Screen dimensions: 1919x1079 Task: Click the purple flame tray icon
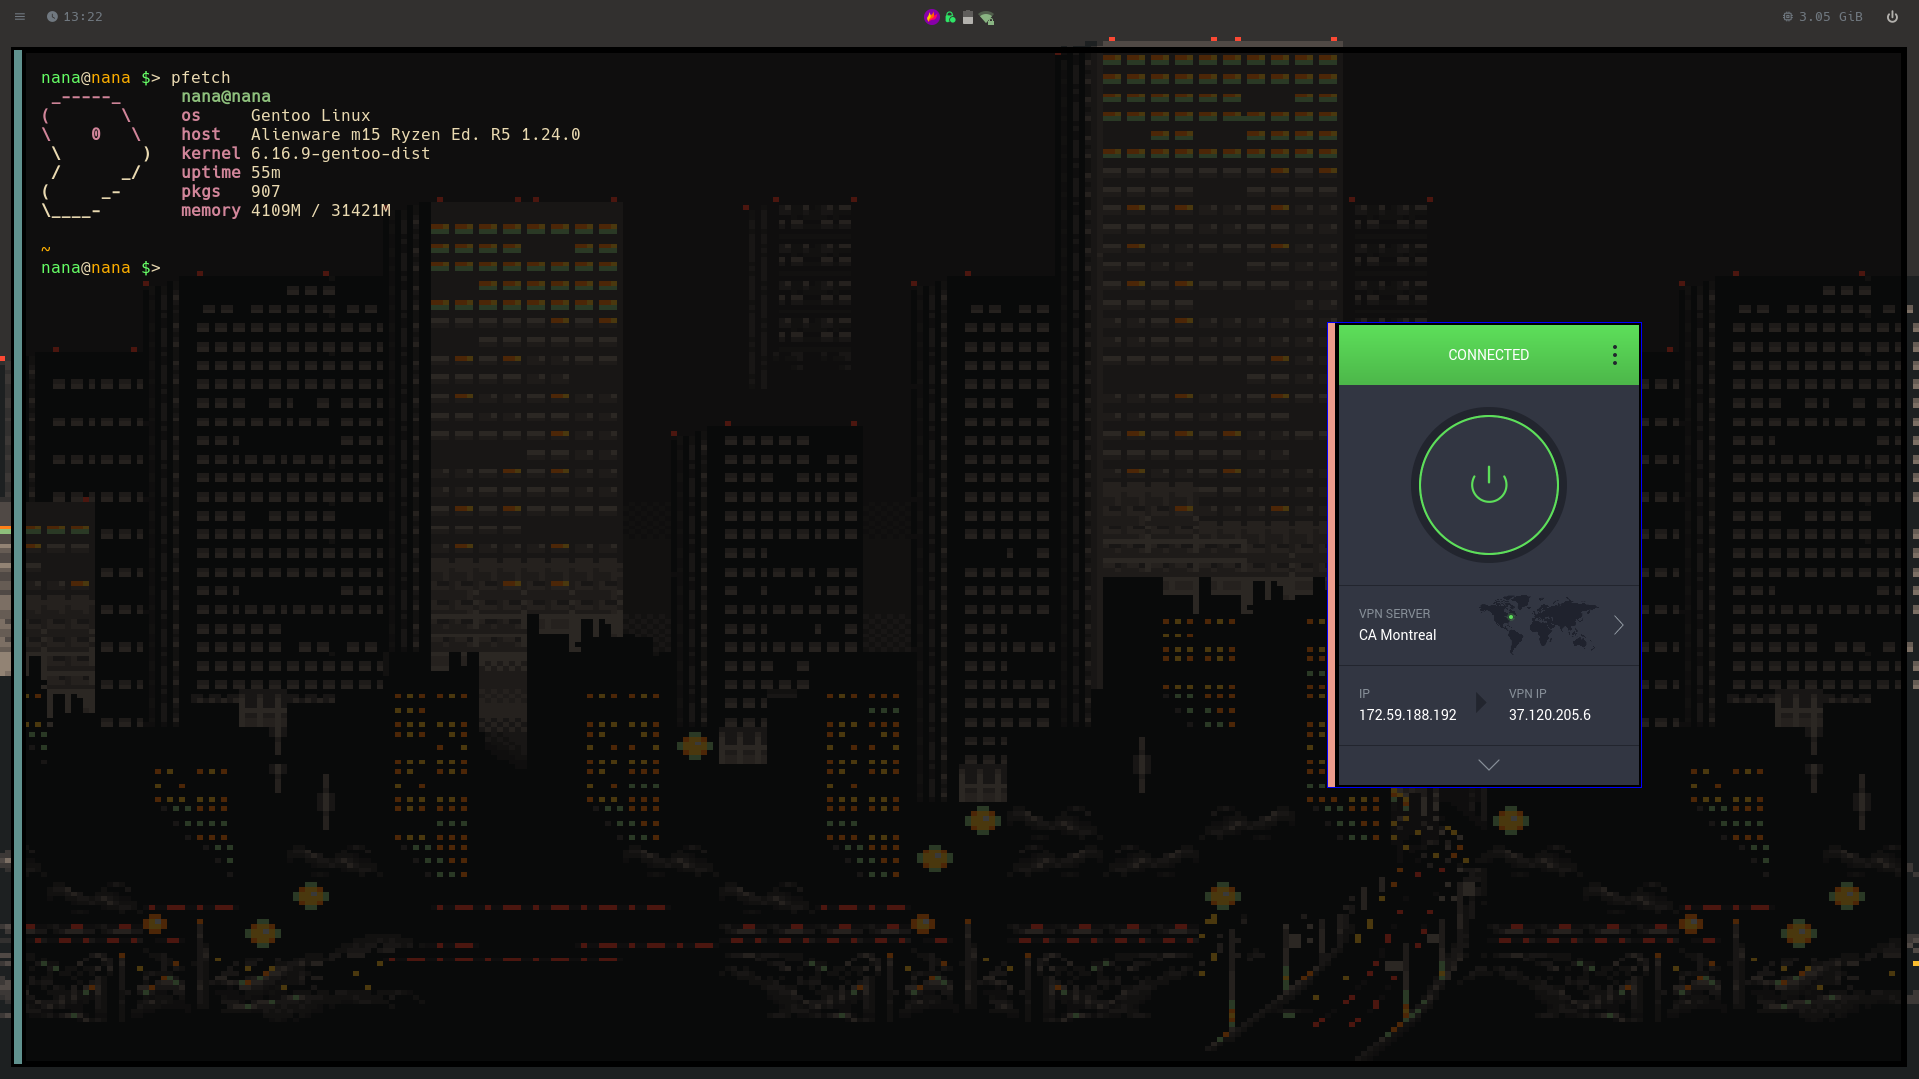pyautogui.click(x=931, y=17)
